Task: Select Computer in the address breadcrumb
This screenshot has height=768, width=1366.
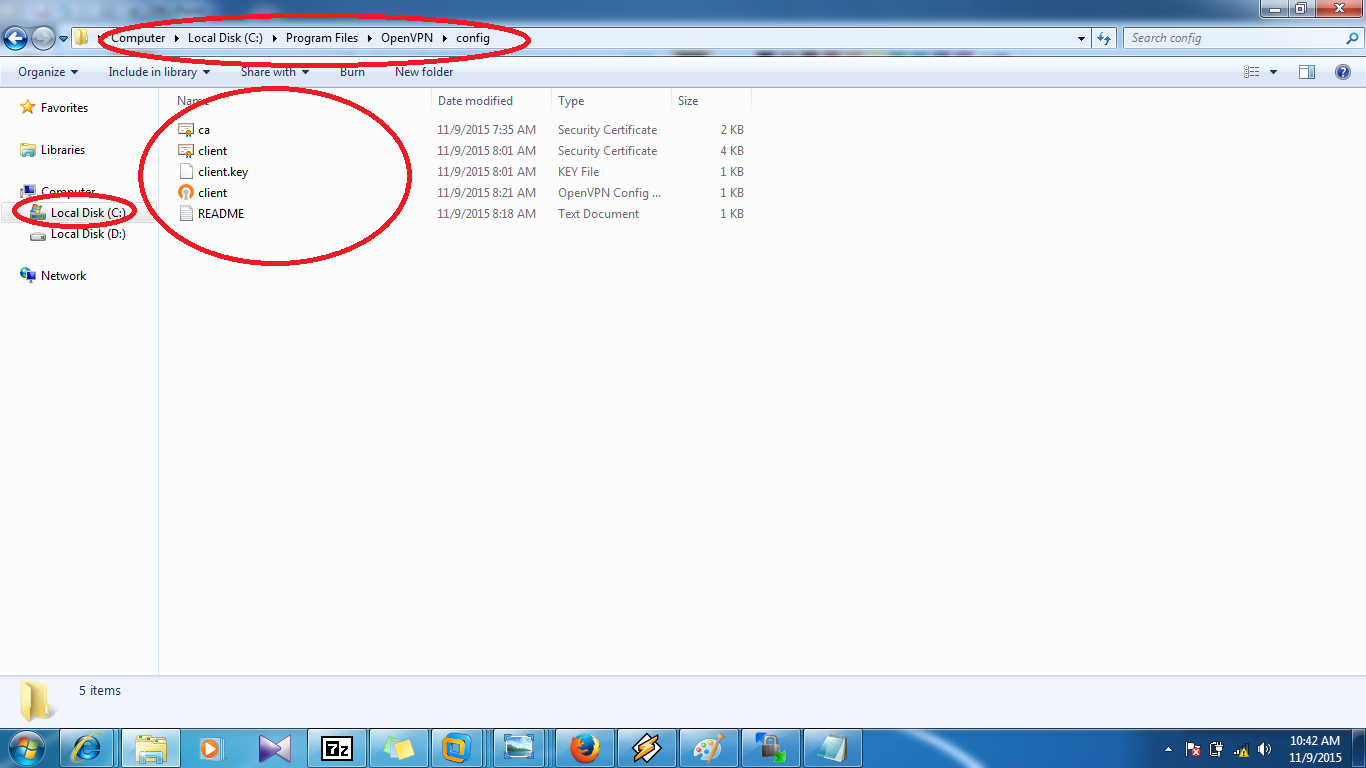Action: point(138,38)
